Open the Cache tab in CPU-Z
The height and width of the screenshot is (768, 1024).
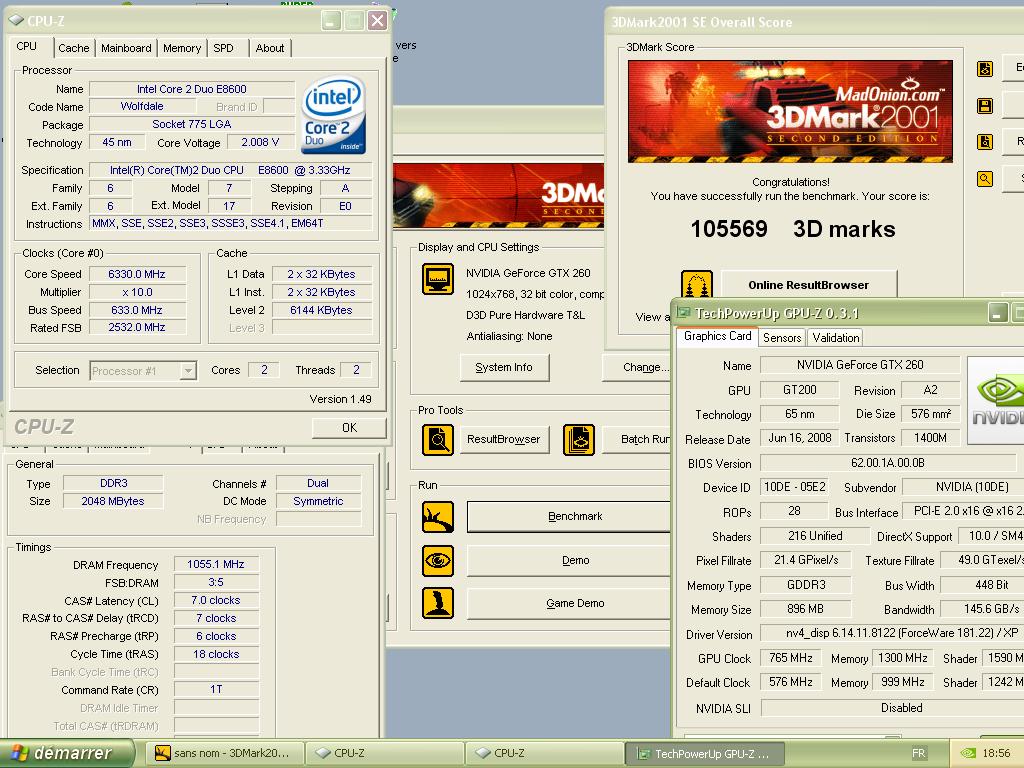click(73, 48)
